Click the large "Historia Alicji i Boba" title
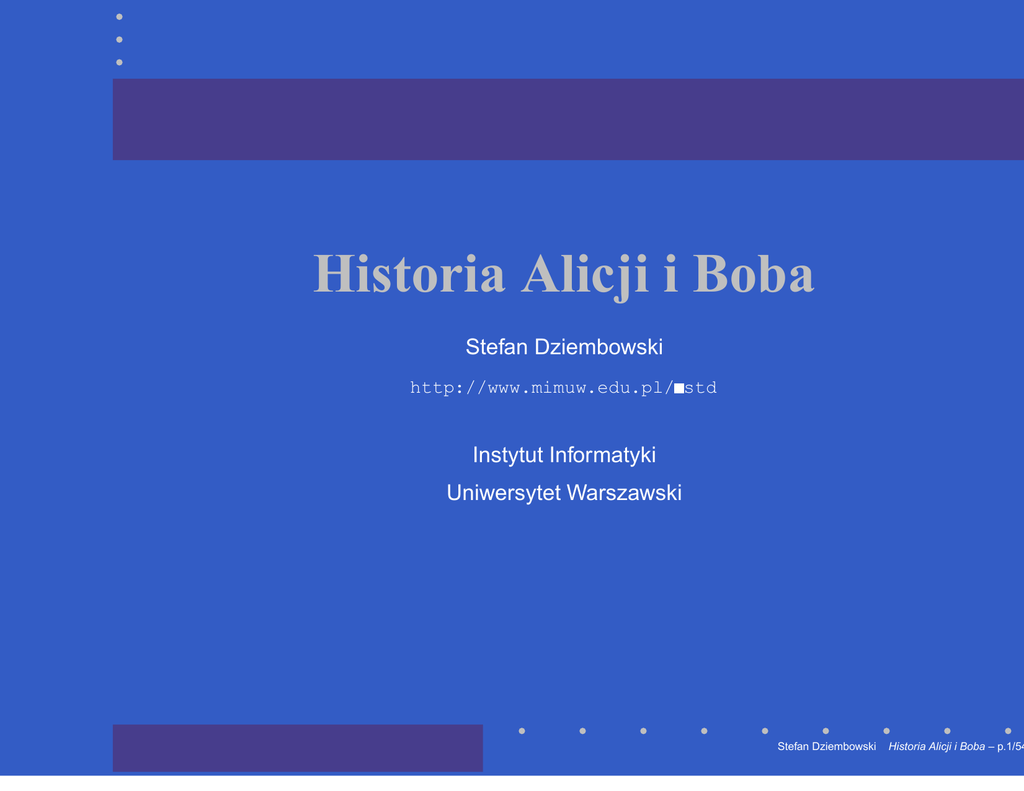This screenshot has height=791, width=1024. [563, 274]
